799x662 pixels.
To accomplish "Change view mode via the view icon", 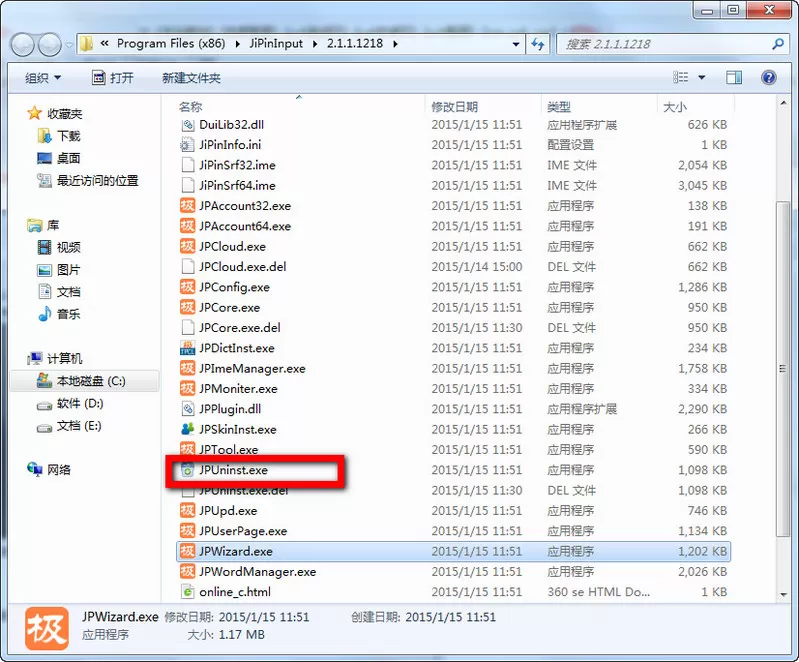I will point(680,77).
